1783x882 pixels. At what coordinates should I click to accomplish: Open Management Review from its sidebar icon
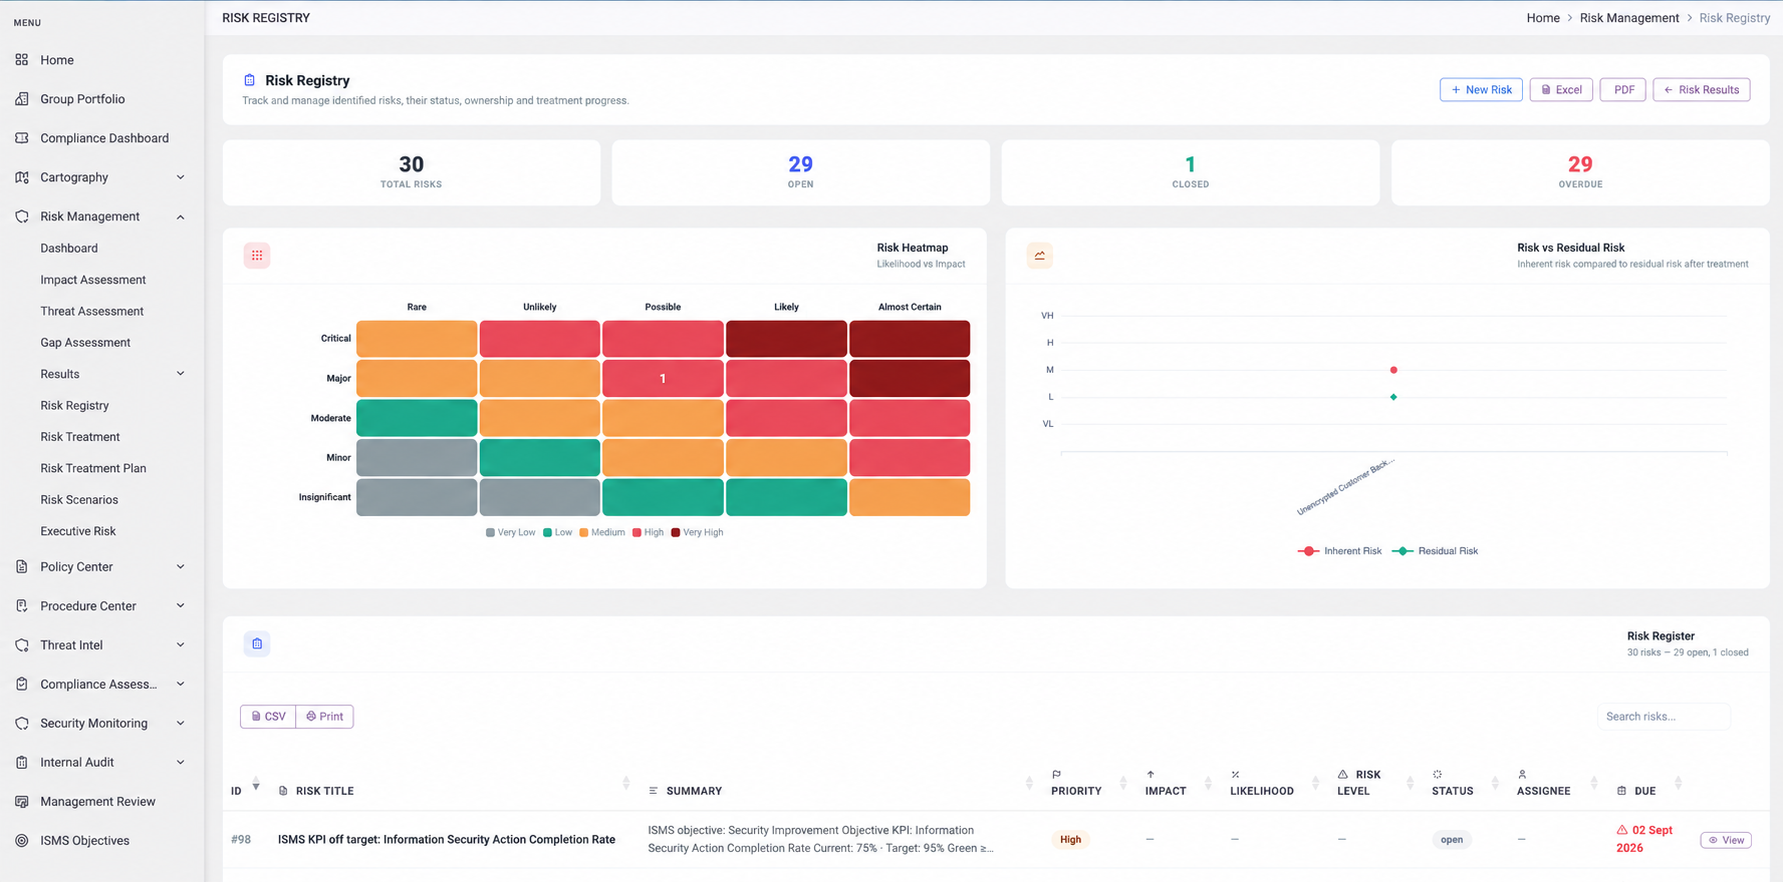[22, 801]
